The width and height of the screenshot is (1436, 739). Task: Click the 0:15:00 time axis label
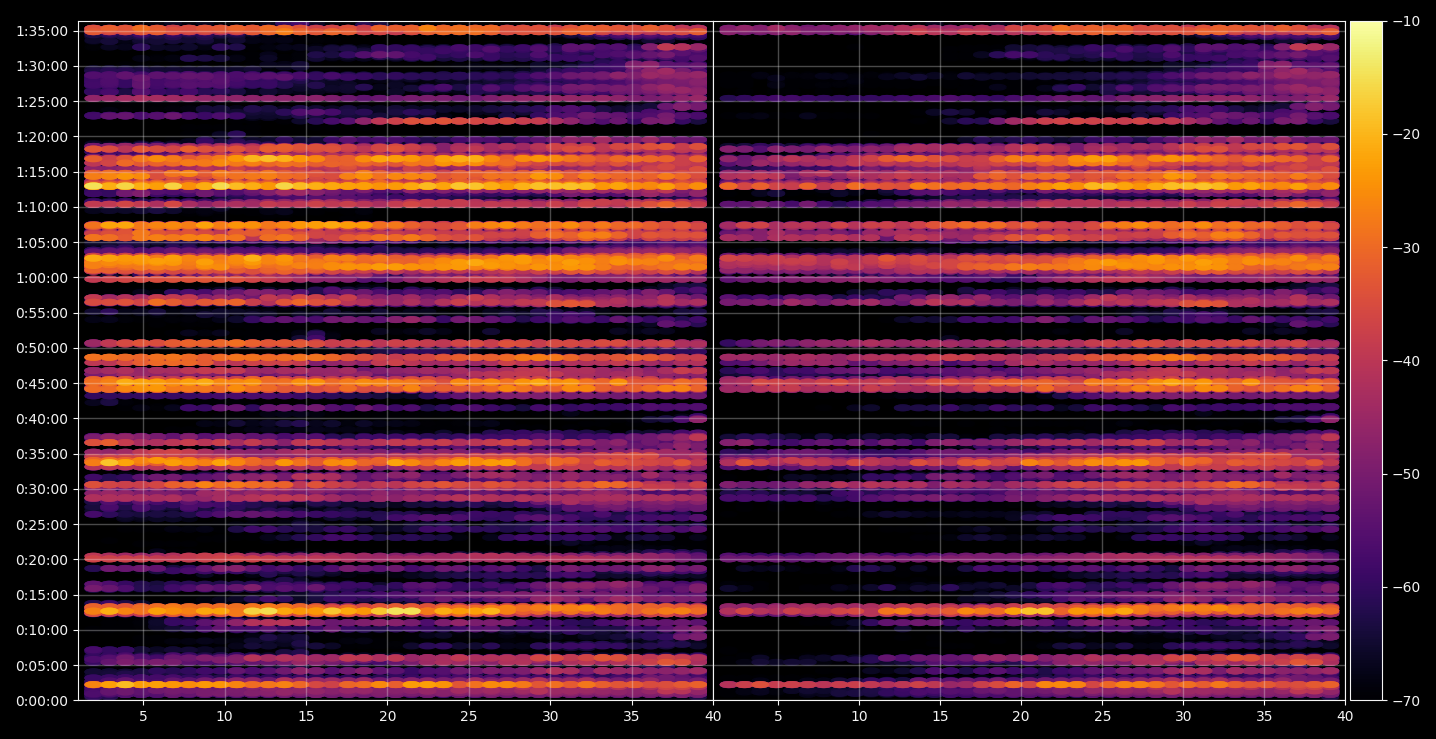pyautogui.click(x=42, y=595)
